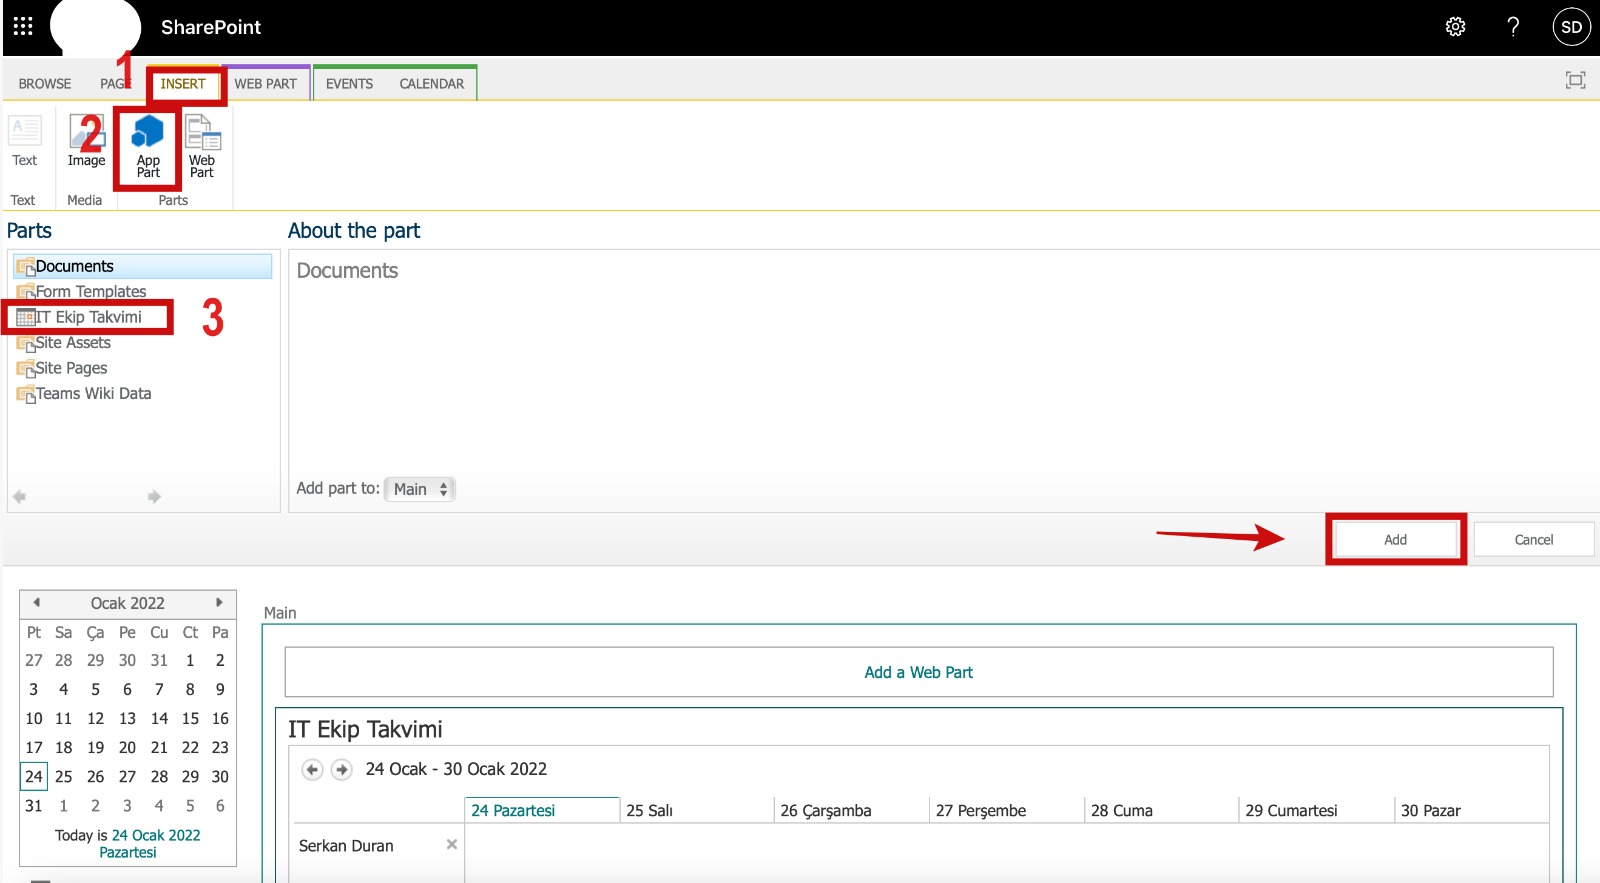
Task: Open the Add part to dropdown
Action: click(x=420, y=489)
